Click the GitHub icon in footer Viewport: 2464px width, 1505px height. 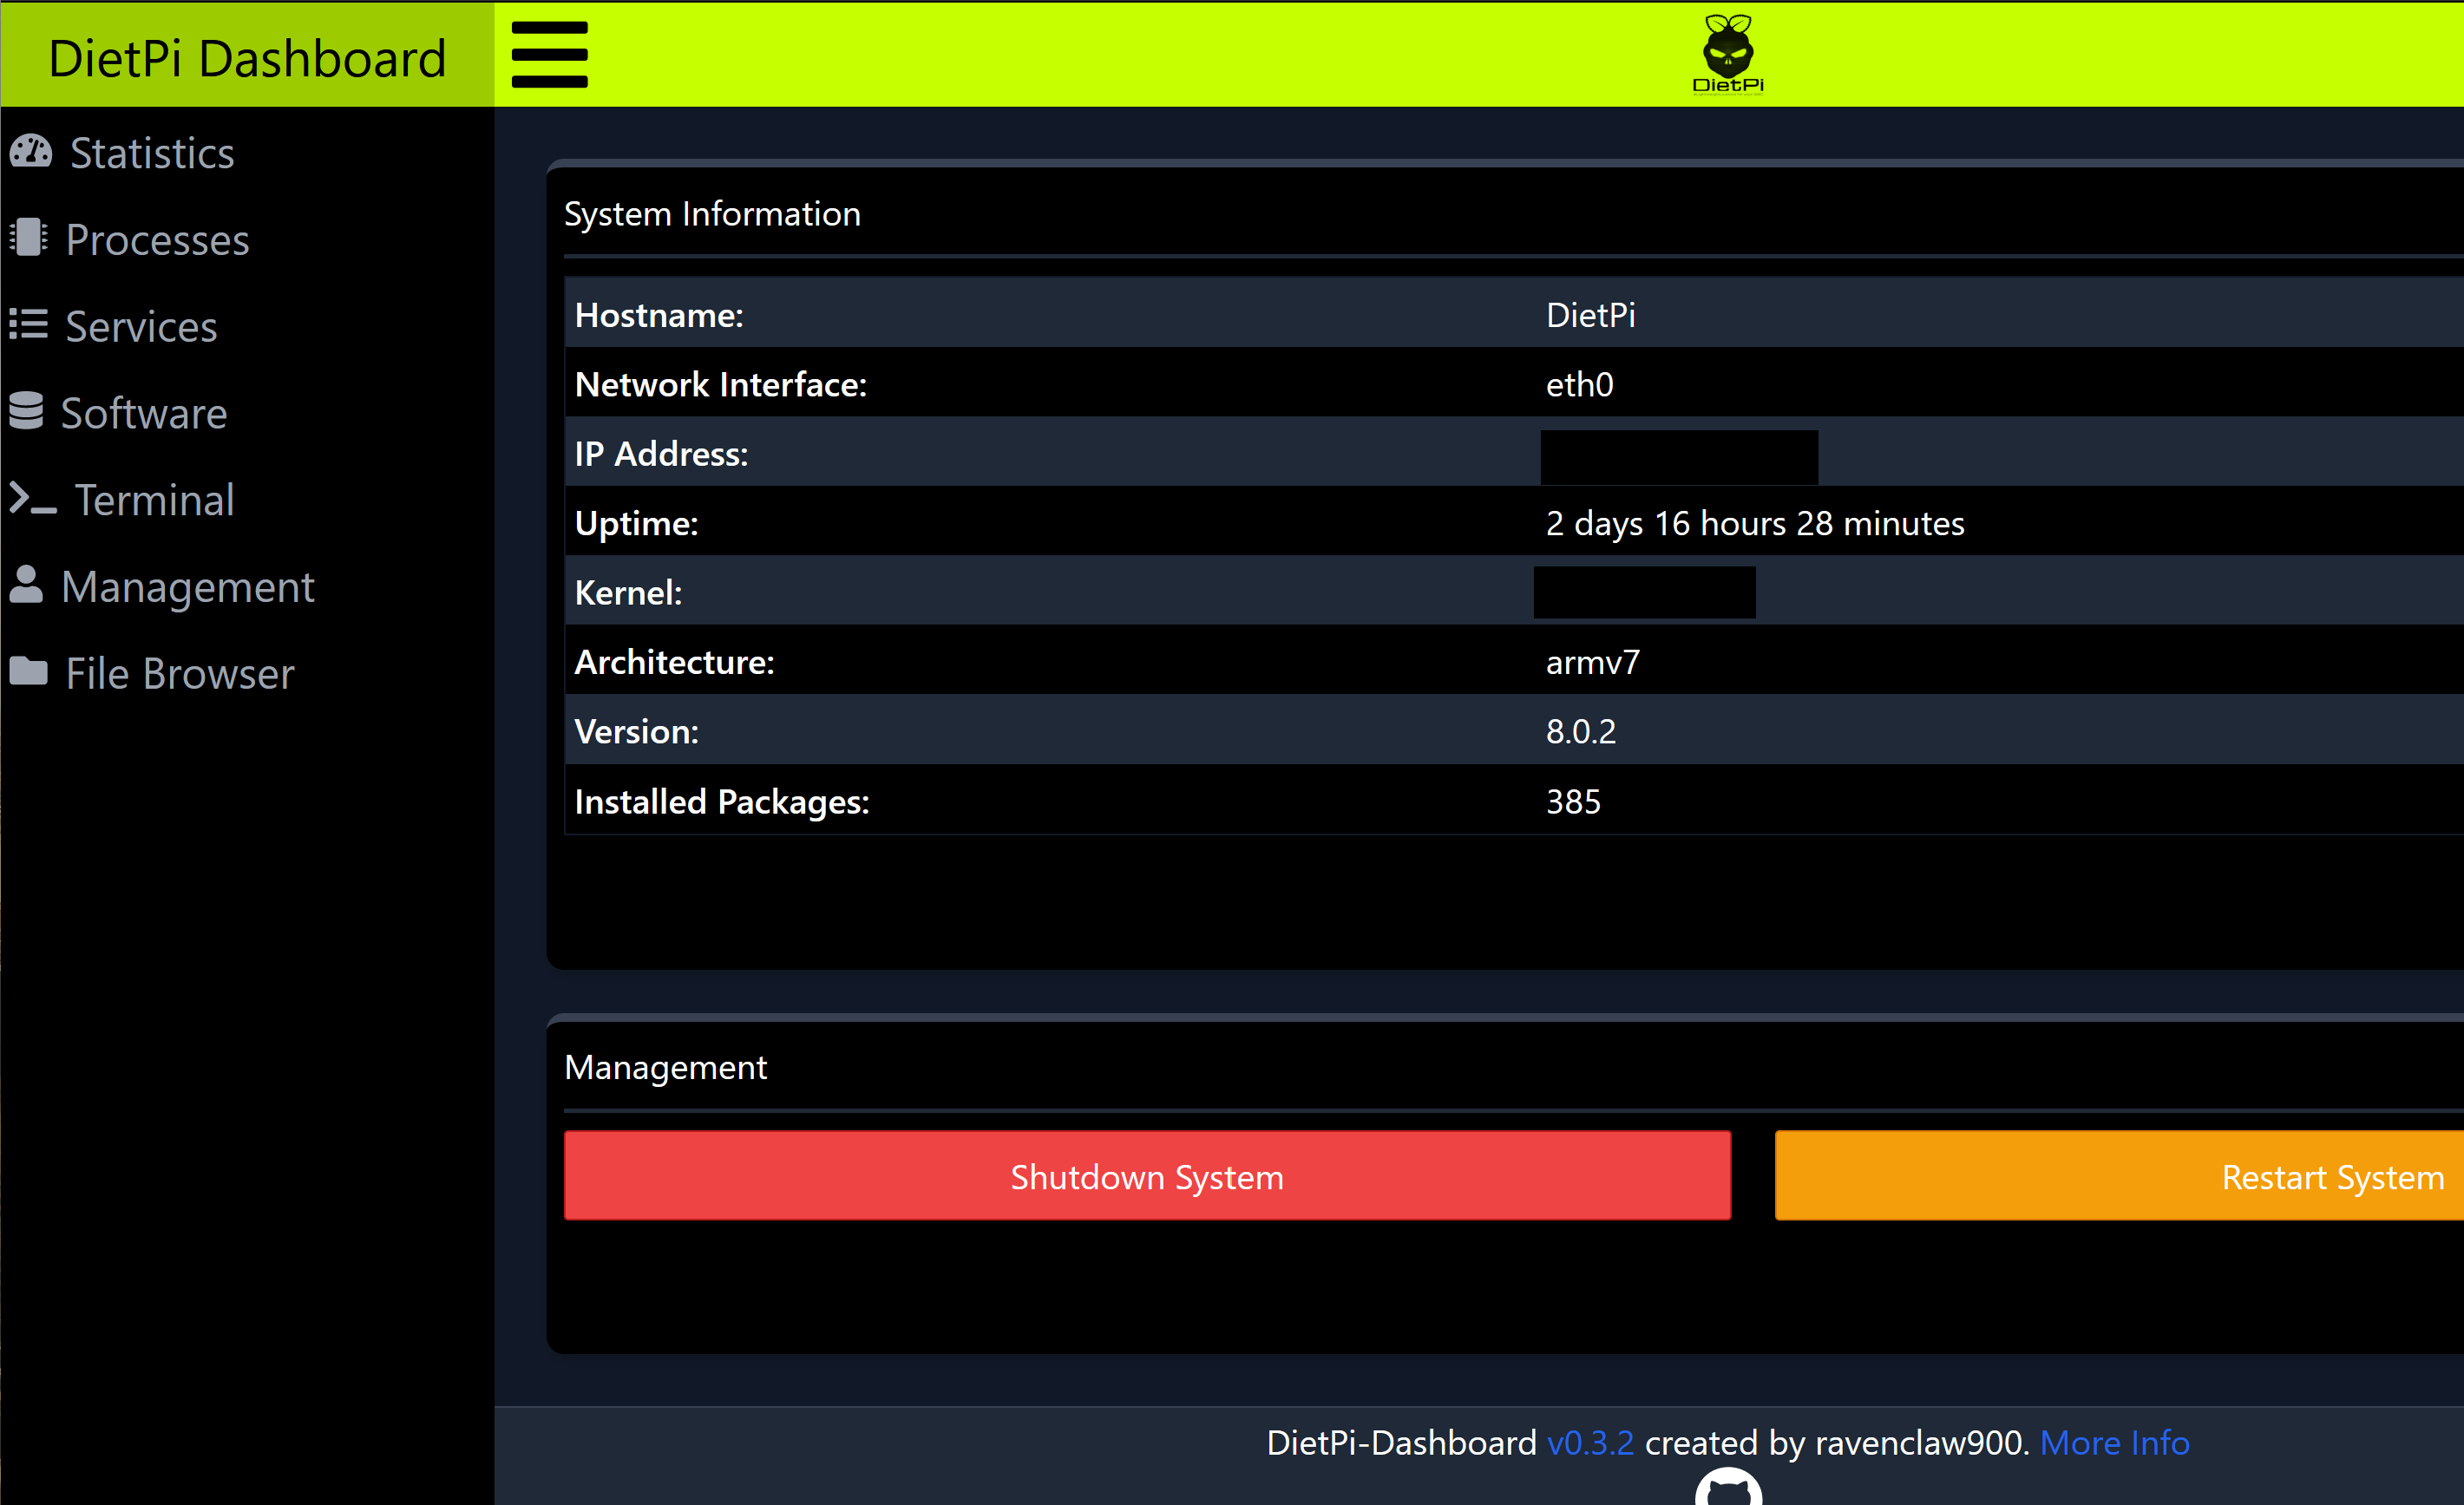1728,1488
